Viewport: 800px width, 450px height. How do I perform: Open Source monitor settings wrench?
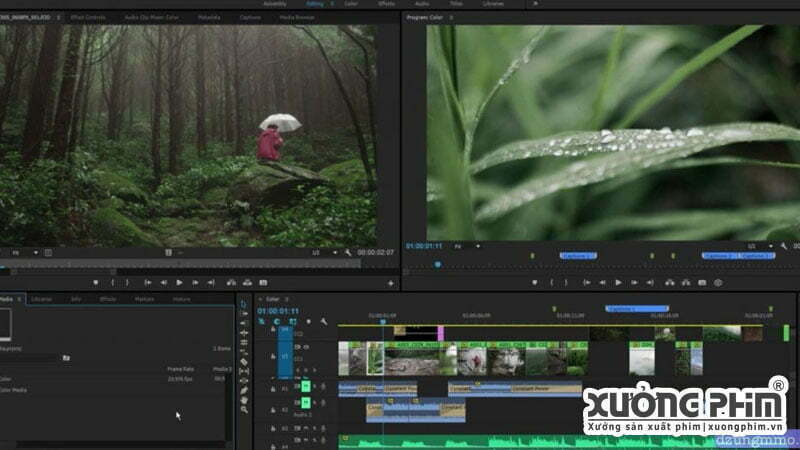tap(348, 253)
